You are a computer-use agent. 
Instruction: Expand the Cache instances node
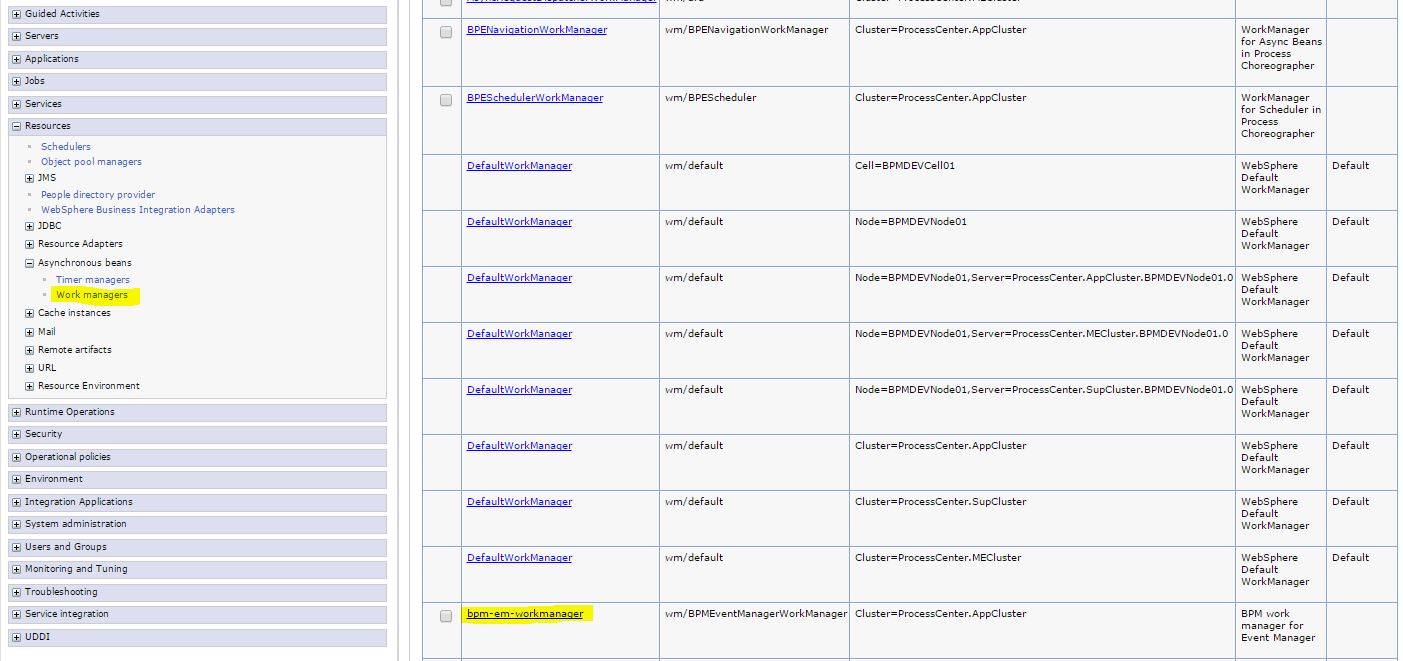29,313
